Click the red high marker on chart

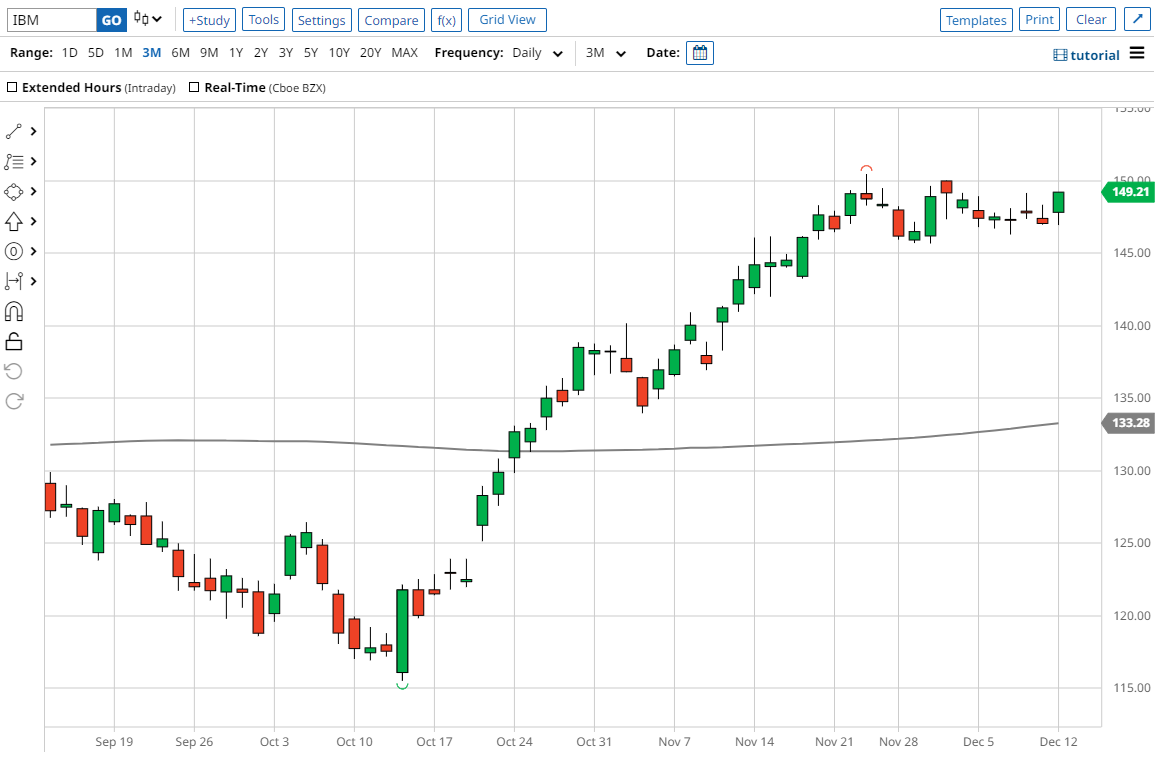point(866,169)
